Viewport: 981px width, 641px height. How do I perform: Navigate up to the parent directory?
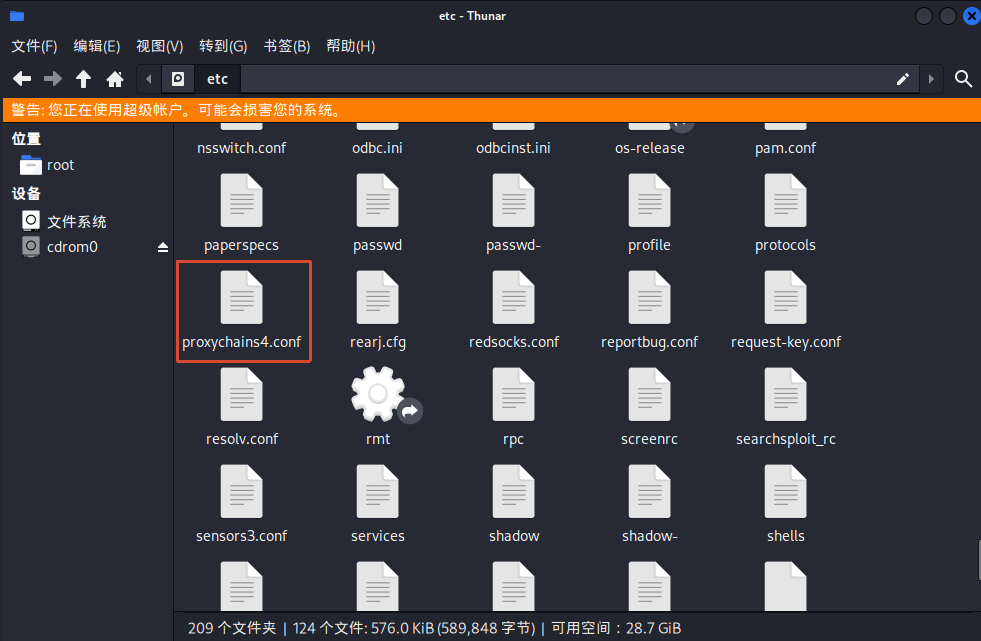tap(83, 79)
